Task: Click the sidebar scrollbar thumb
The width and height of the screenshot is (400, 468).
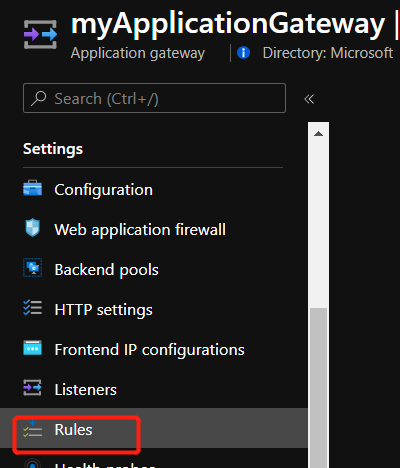Action: point(318,387)
